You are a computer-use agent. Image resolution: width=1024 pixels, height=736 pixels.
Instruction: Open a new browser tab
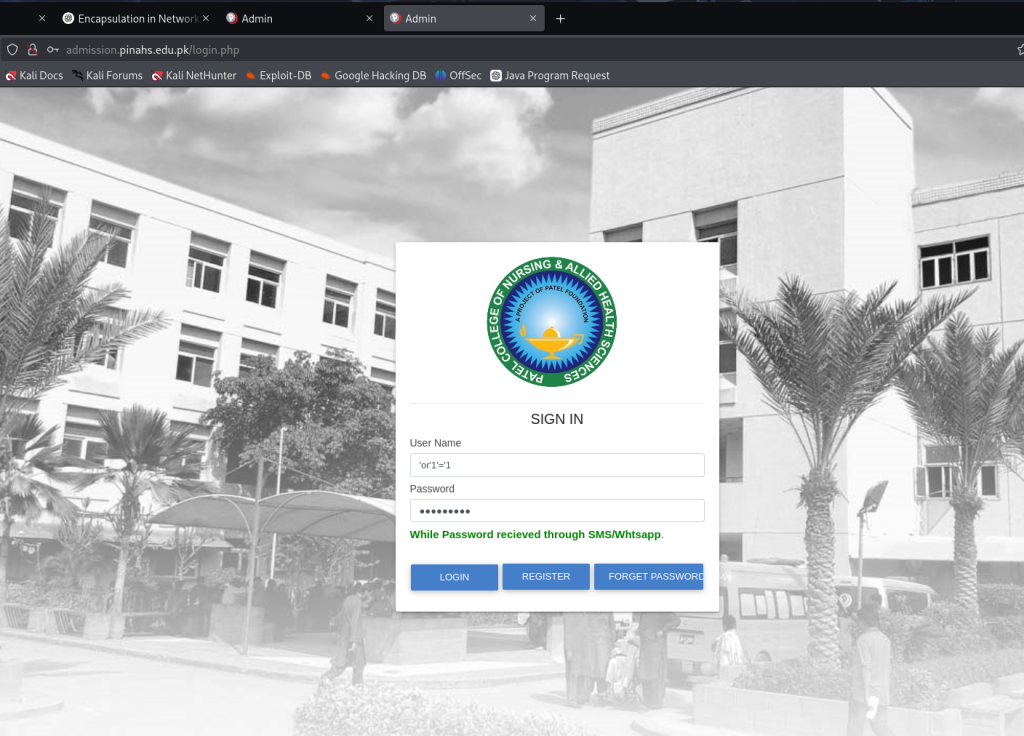[560, 19]
